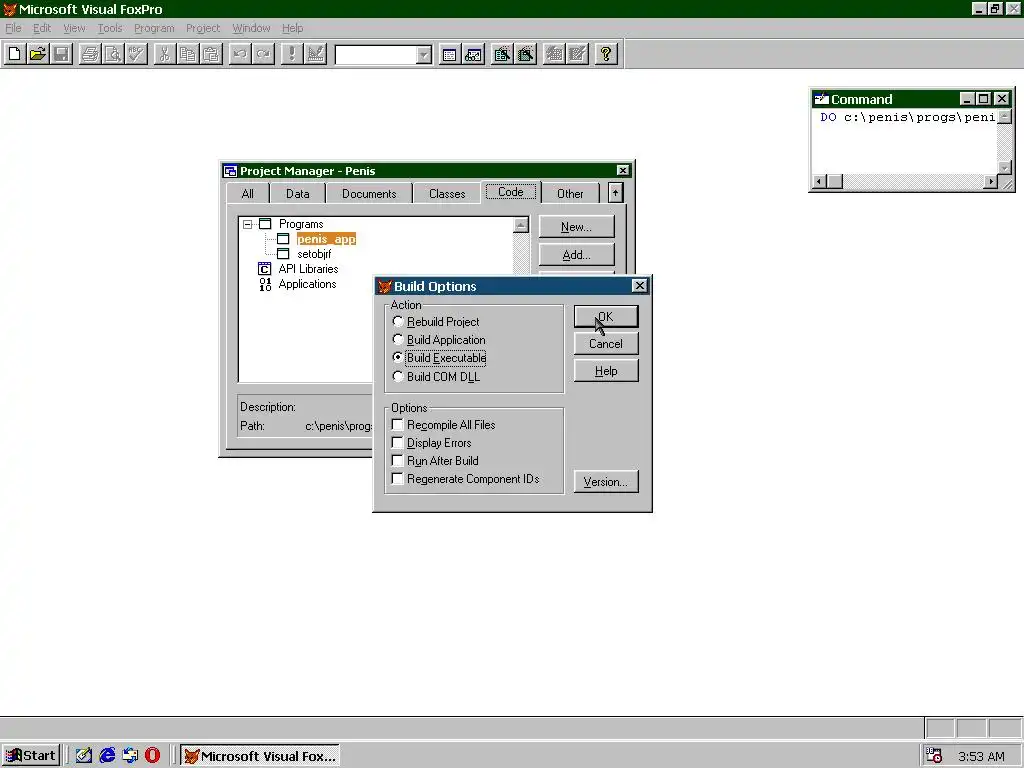Screen dimensions: 1024x768
Task: Click the Command window's right scroll arrow
Action: (991, 182)
